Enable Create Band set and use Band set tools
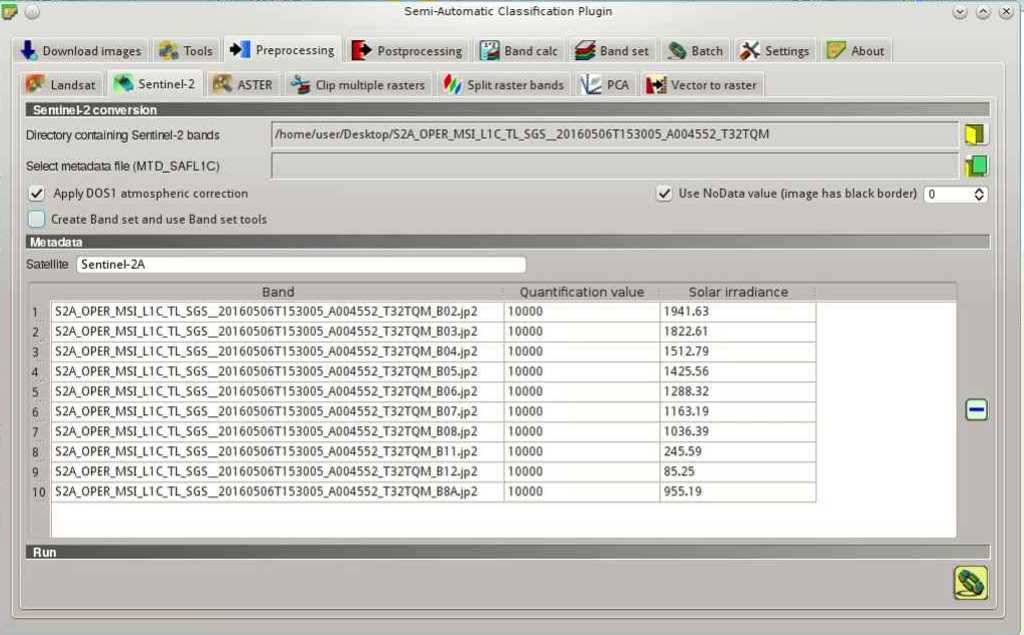The image size is (1024, 635). [x=36, y=218]
